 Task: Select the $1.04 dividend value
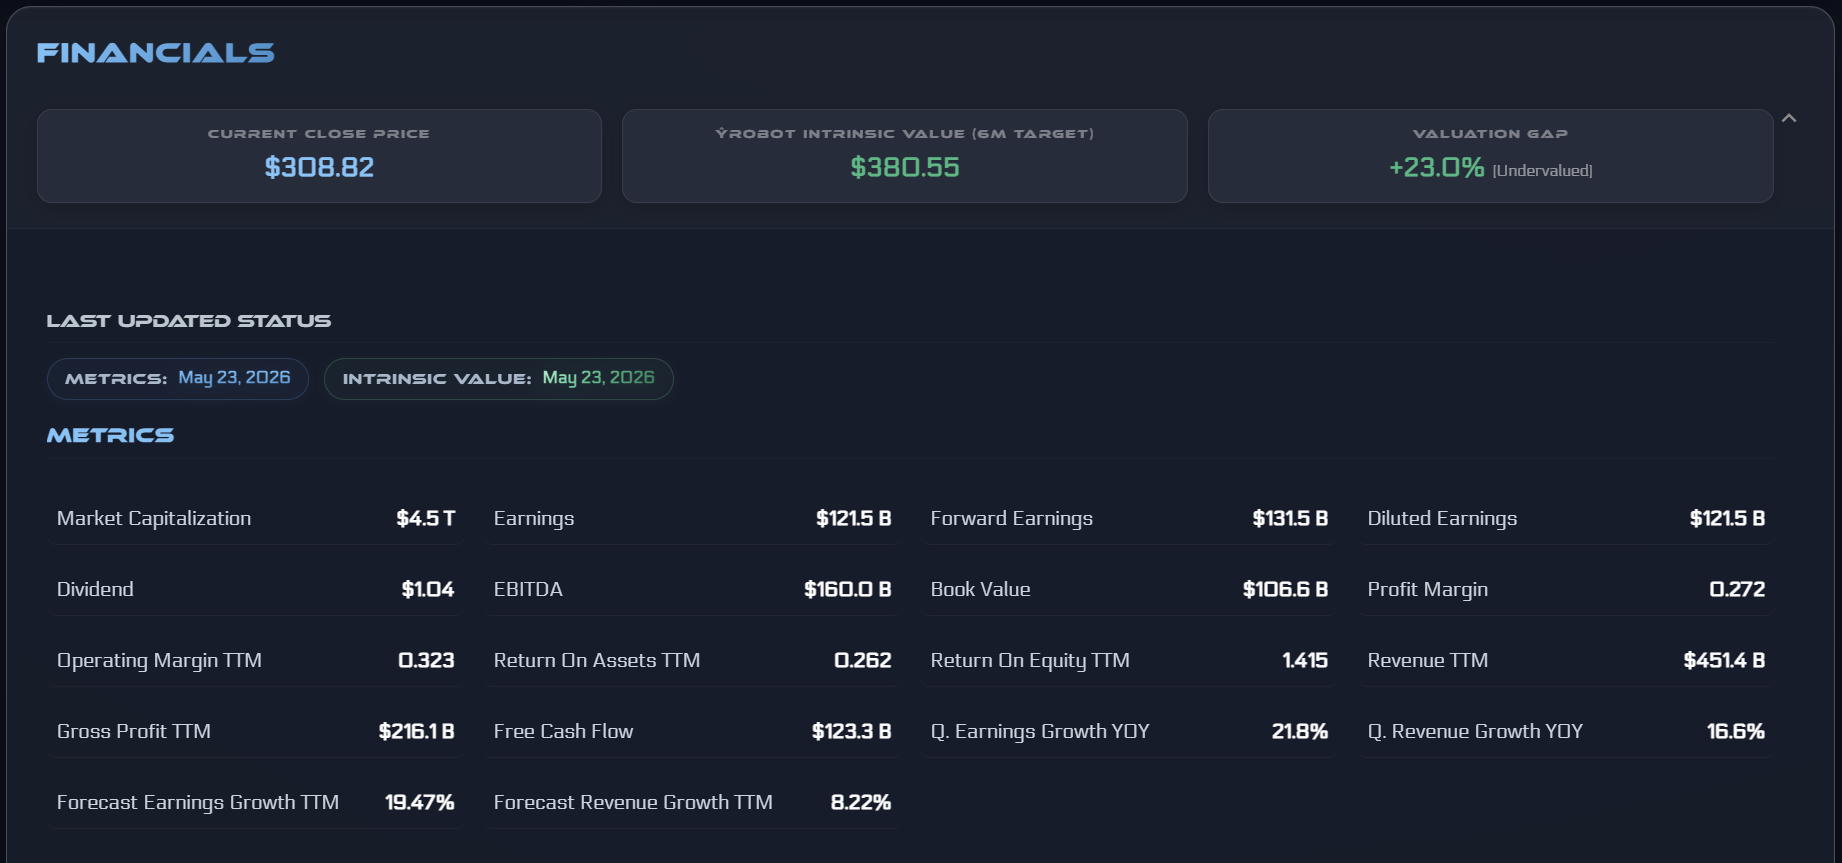(428, 589)
